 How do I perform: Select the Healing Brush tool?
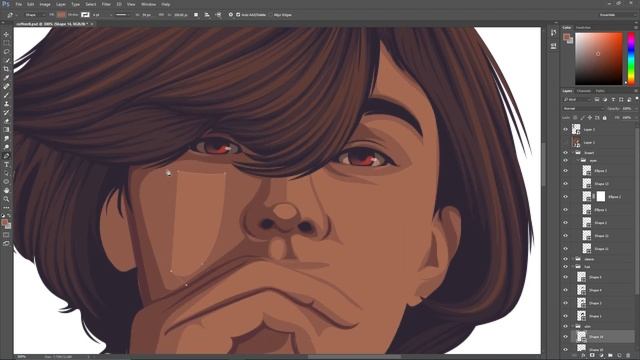6,87
